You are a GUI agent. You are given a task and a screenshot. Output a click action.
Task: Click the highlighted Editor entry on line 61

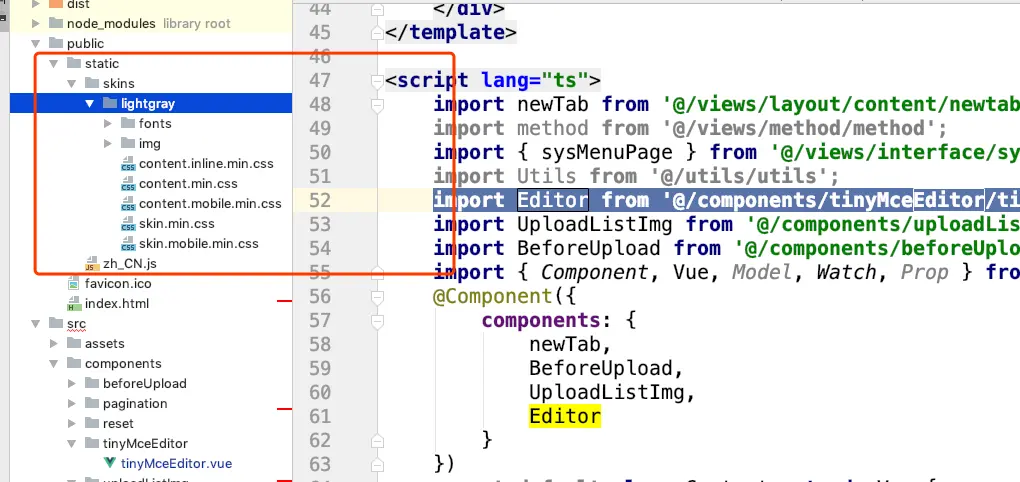565,416
